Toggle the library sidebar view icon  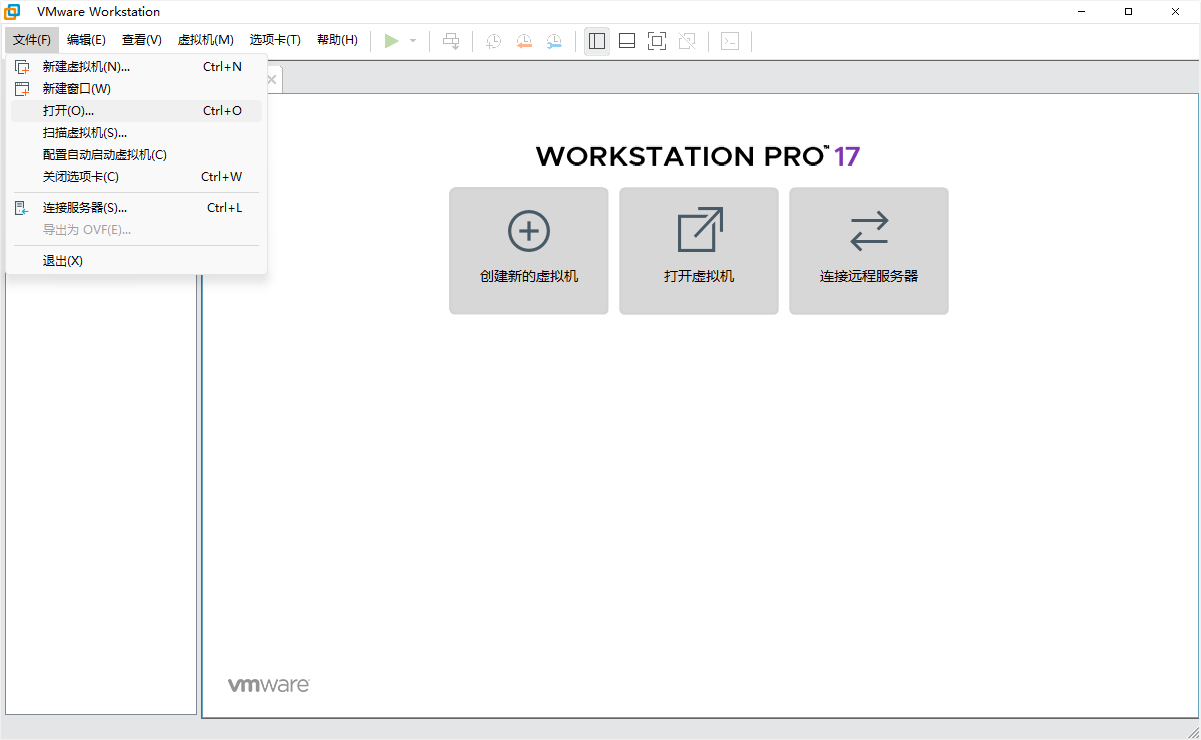pos(597,41)
